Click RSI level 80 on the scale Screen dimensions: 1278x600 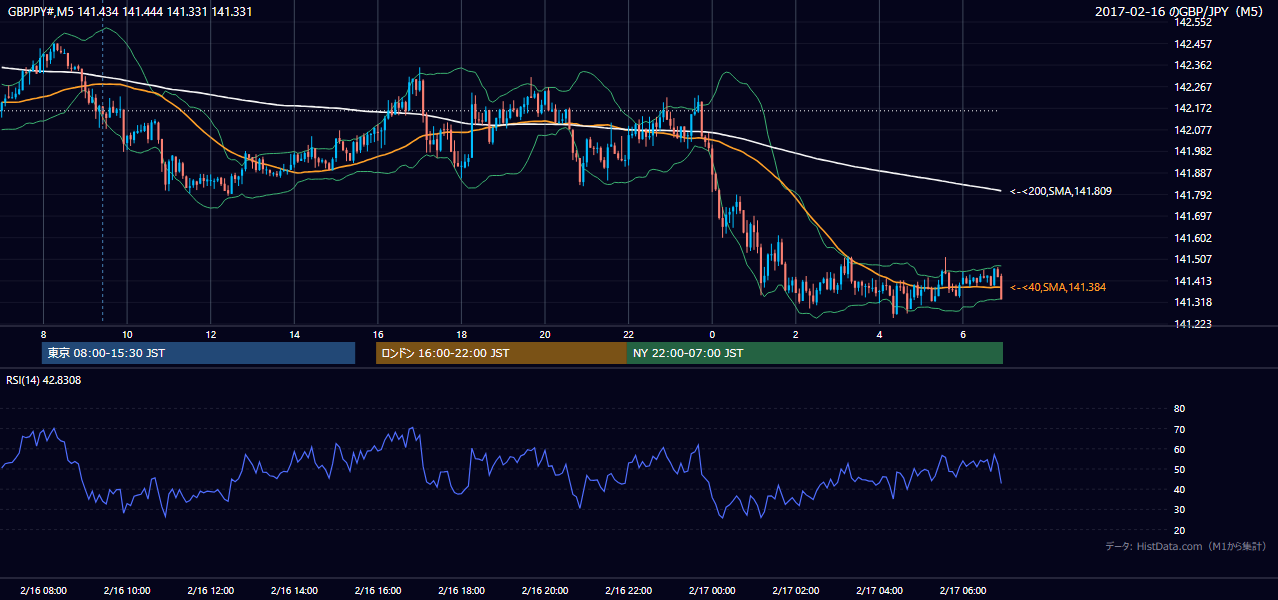pos(1179,409)
